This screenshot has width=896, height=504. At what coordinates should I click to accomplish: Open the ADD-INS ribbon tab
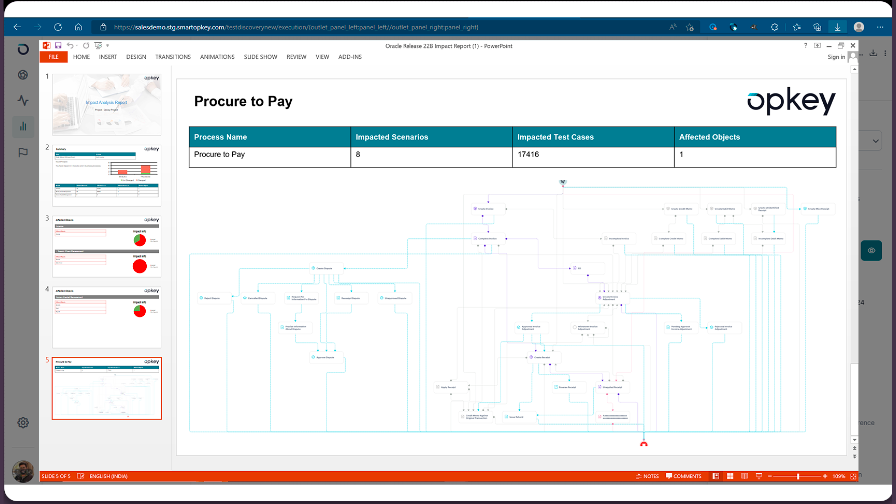350,57
